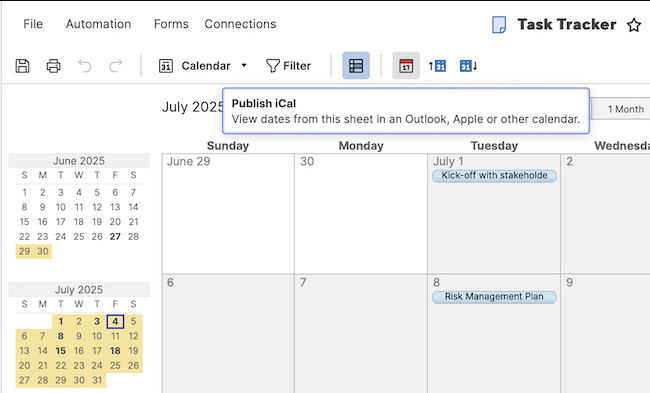
Task: Click the Save icon in toolbar
Action: click(22, 66)
